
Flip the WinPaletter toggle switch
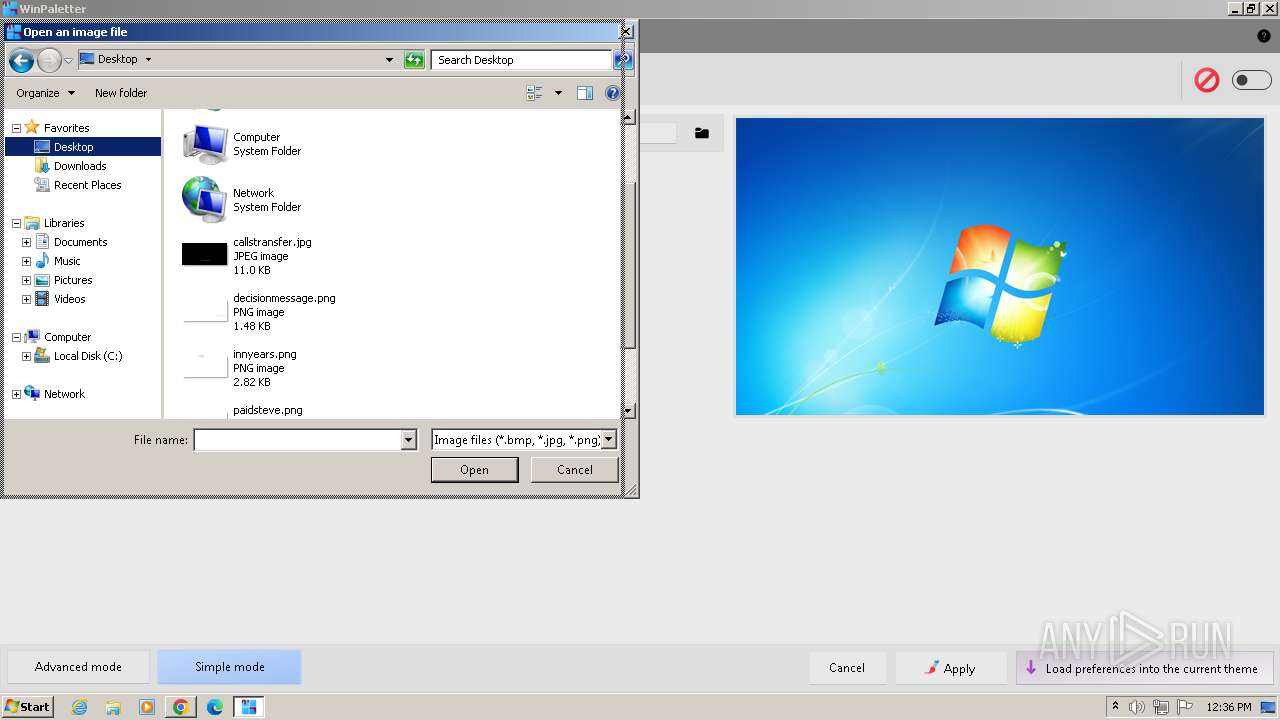pyautogui.click(x=1251, y=80)
